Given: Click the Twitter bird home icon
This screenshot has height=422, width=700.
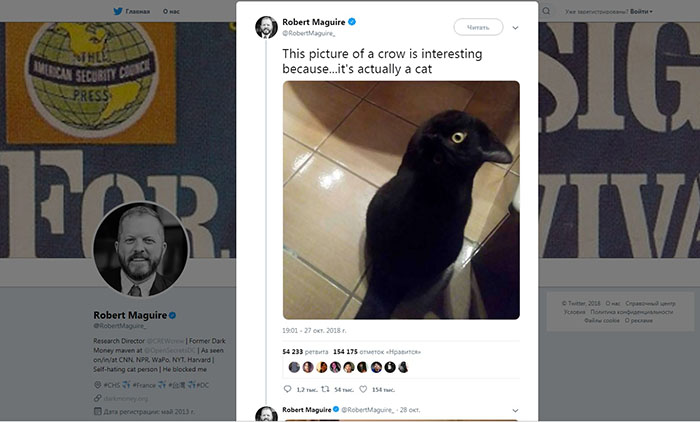Looking at the screenshot, I should [x=117, y=11].
